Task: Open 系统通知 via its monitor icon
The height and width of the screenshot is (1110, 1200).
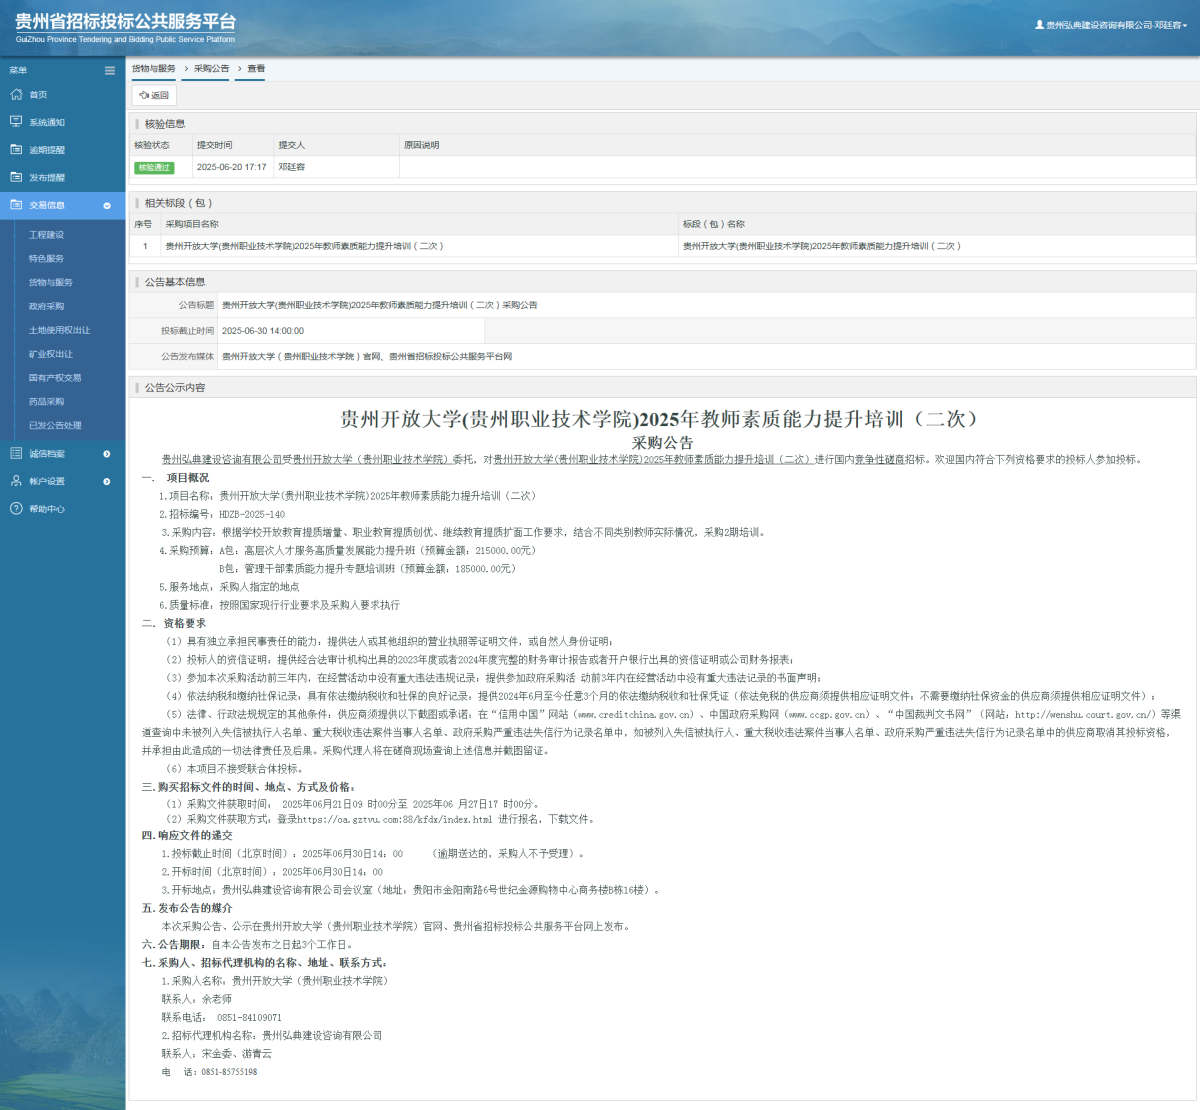Action: point(16,121)
